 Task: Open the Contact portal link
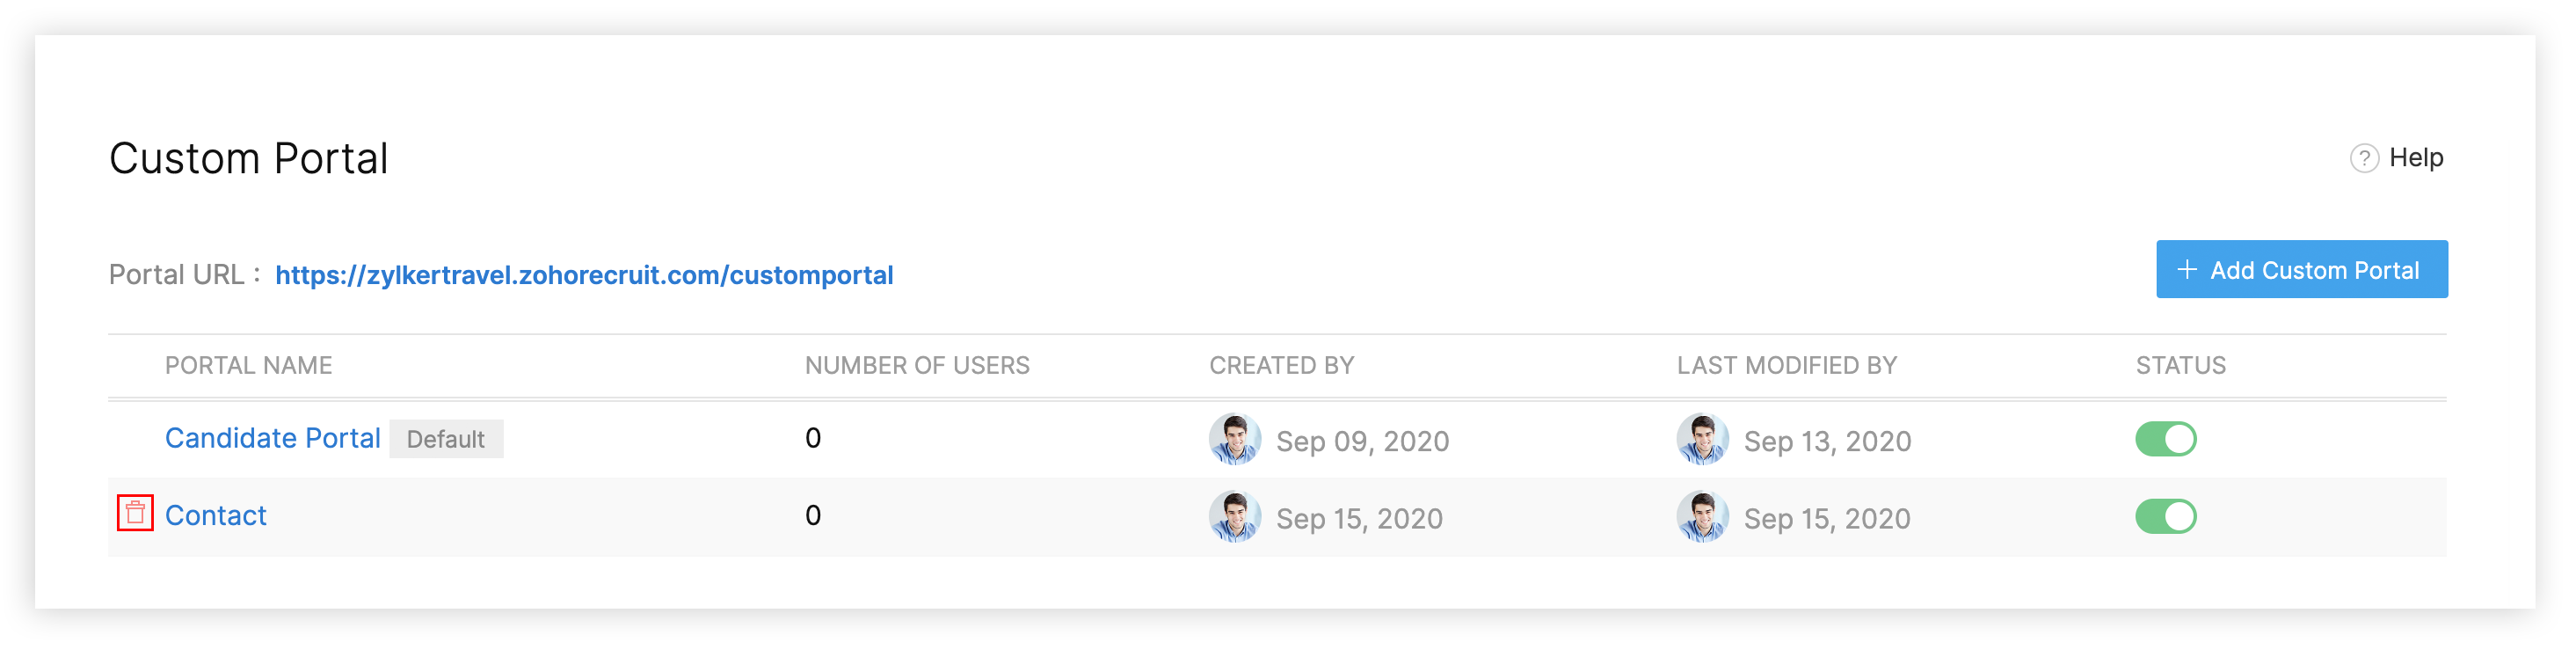[216, 516]
